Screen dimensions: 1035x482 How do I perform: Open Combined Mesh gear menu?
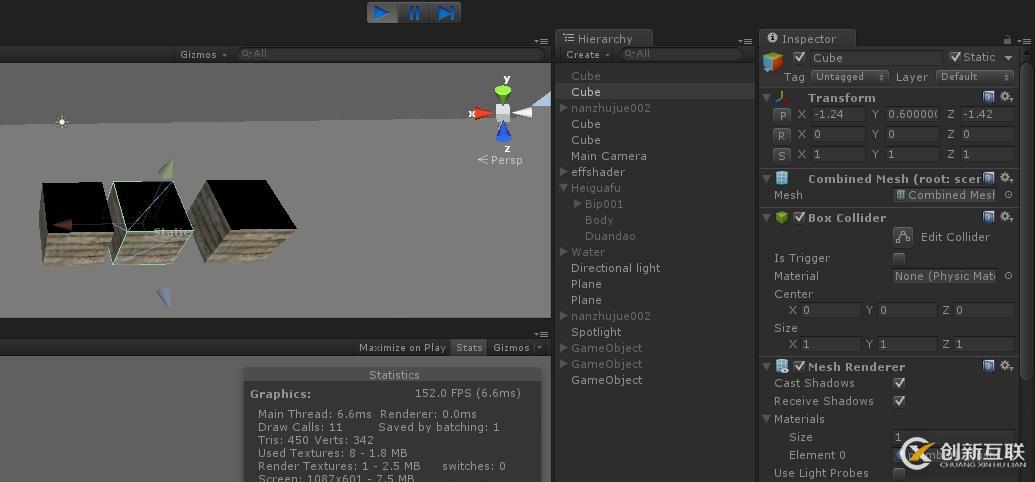1006,178
